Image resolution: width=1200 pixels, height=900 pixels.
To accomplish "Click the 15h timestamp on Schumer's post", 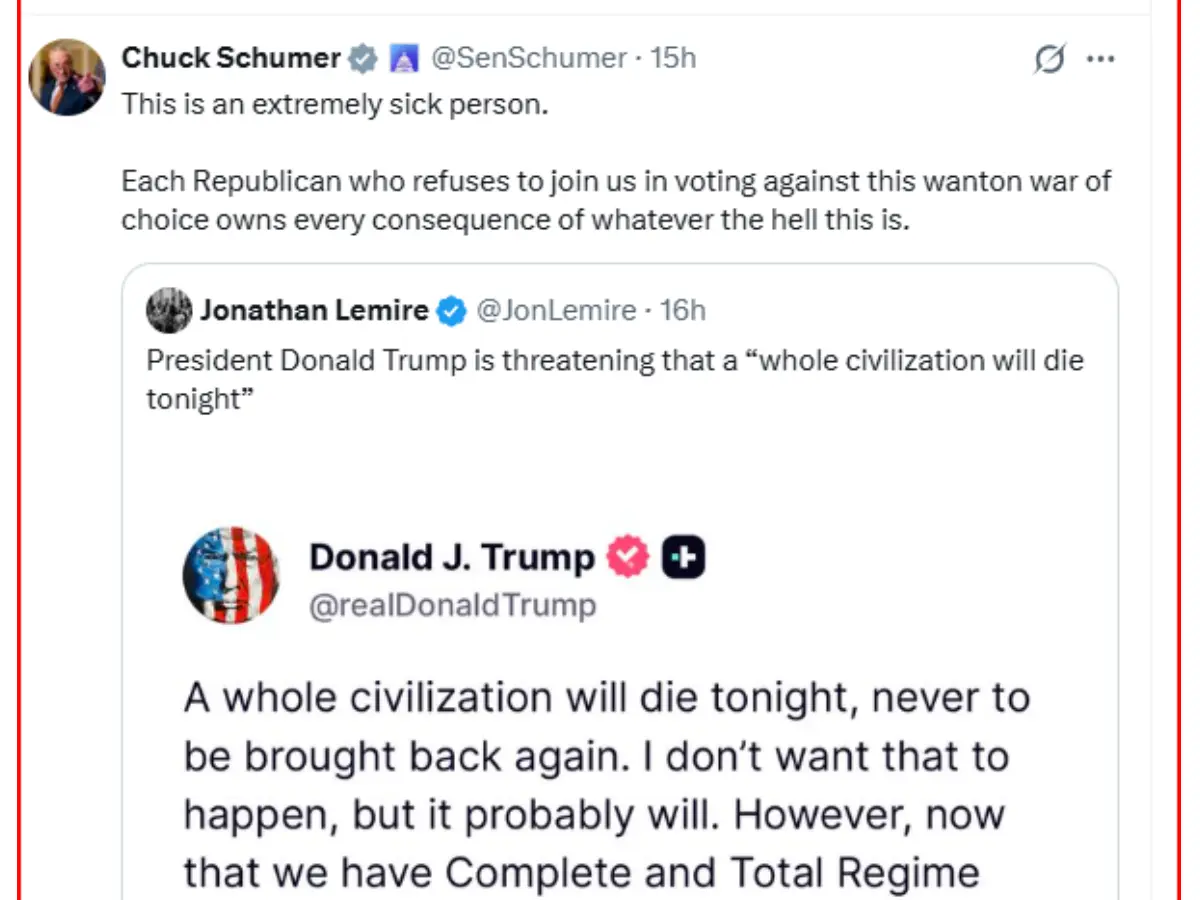I will [x=673, y=58].
